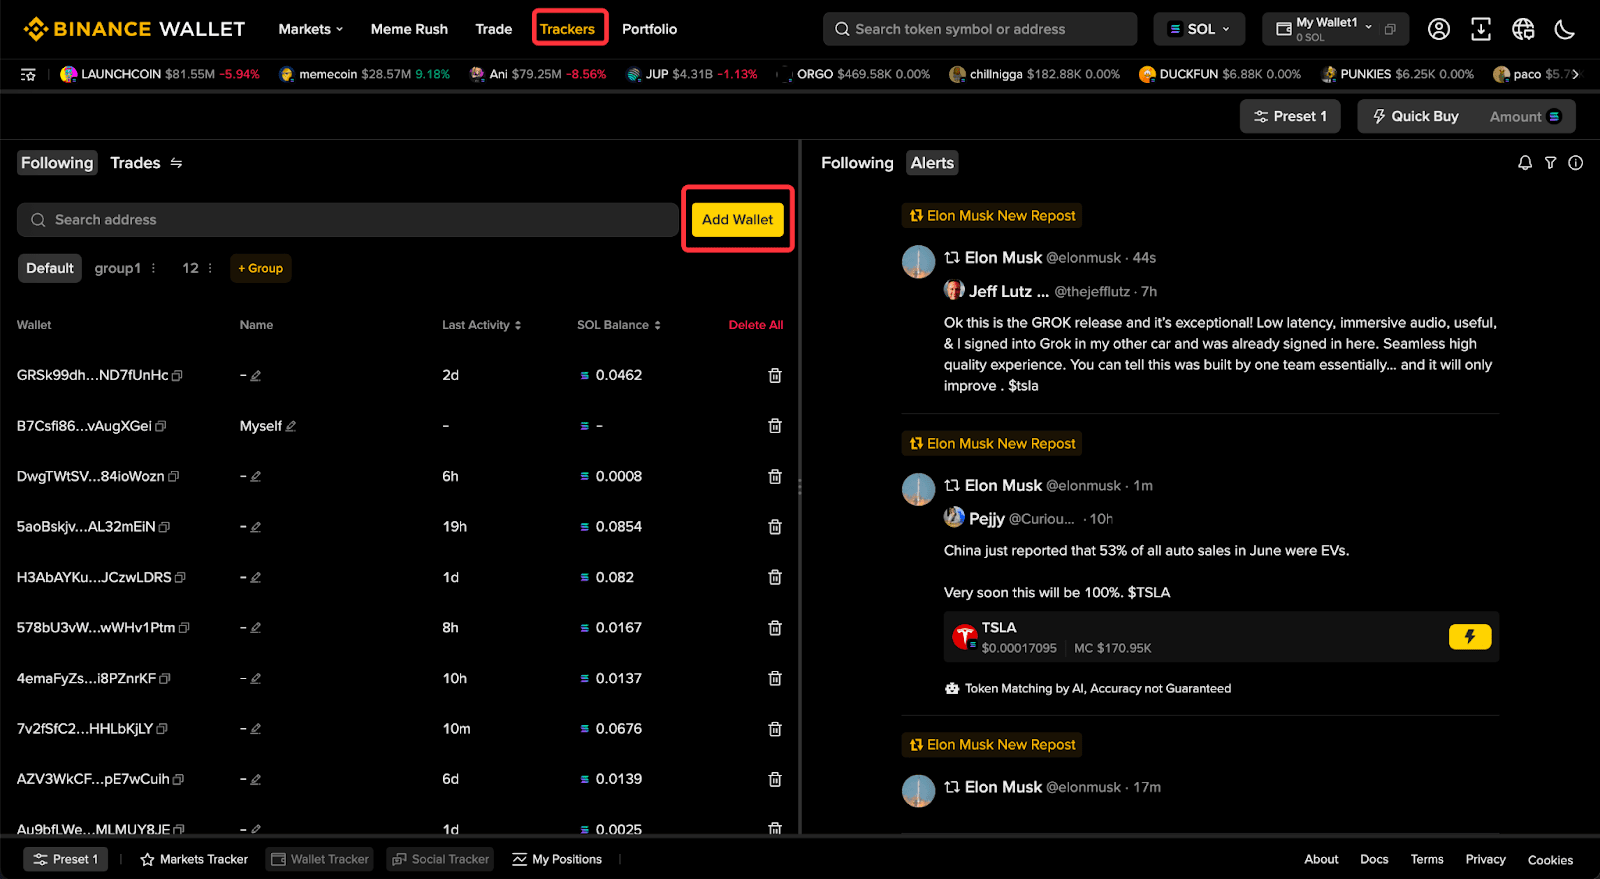Screen dimensions: 1600x879
Task: Open the alerts filter funnel icon
Action: pos(1550,163)
